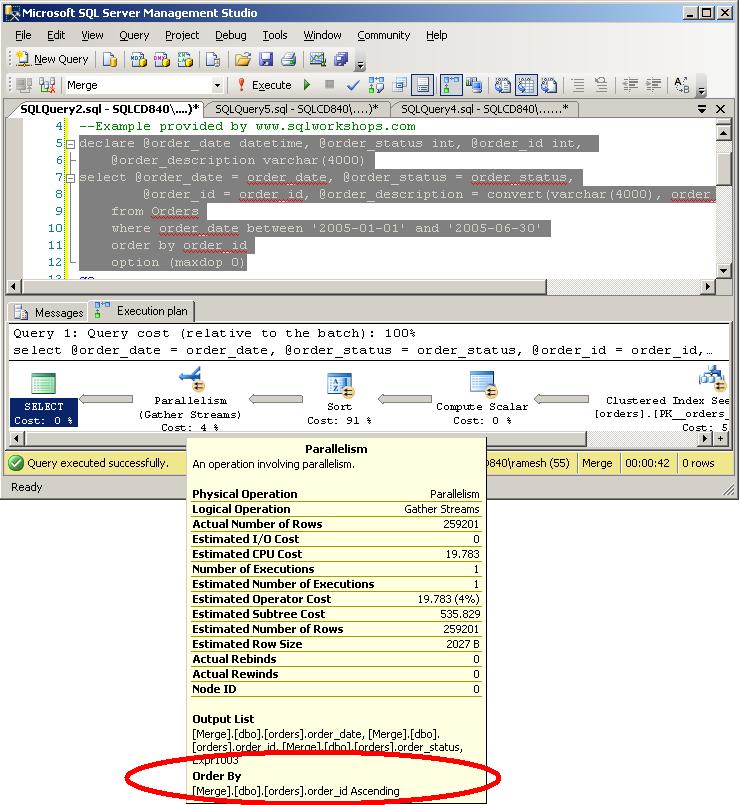The height and width of the screenshot is (805, 740).
Task: Switch to the Messages tab
Action: coord(49,312)
